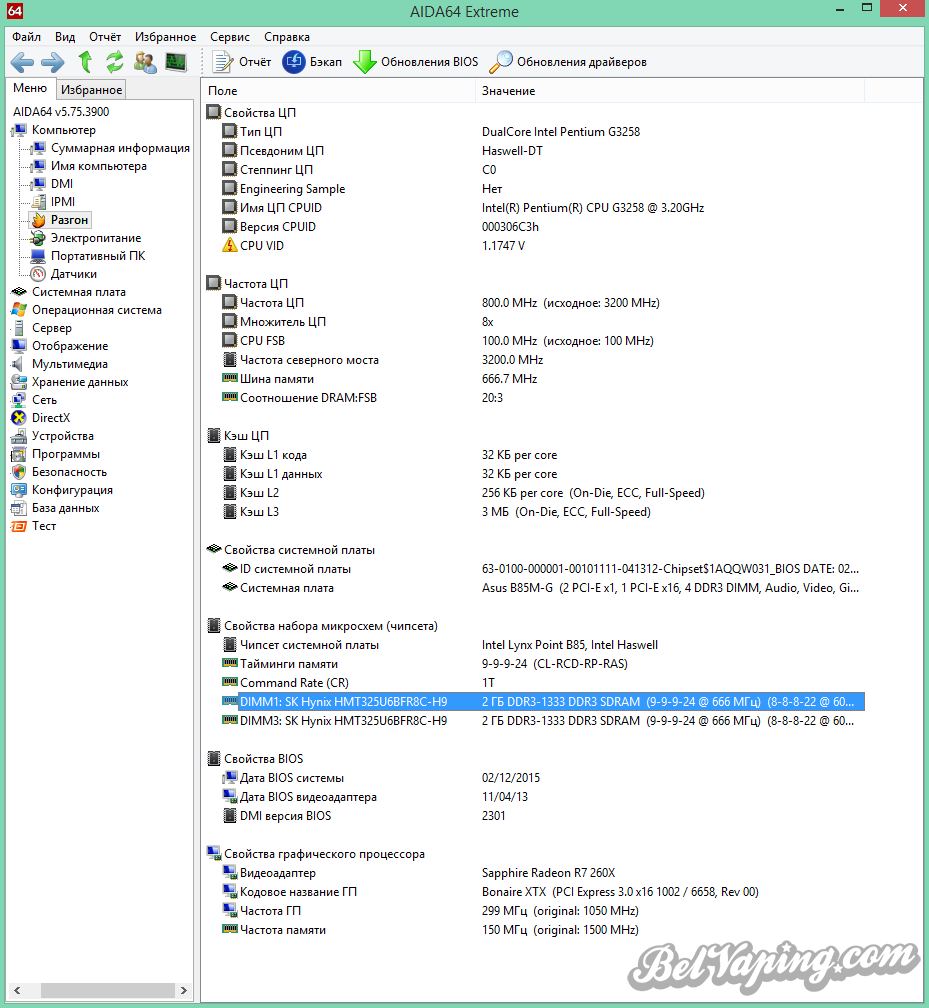Open Обновления драйверов toolbar button
This screenshot has height=1008, width=929.
[x=568, y=62]
